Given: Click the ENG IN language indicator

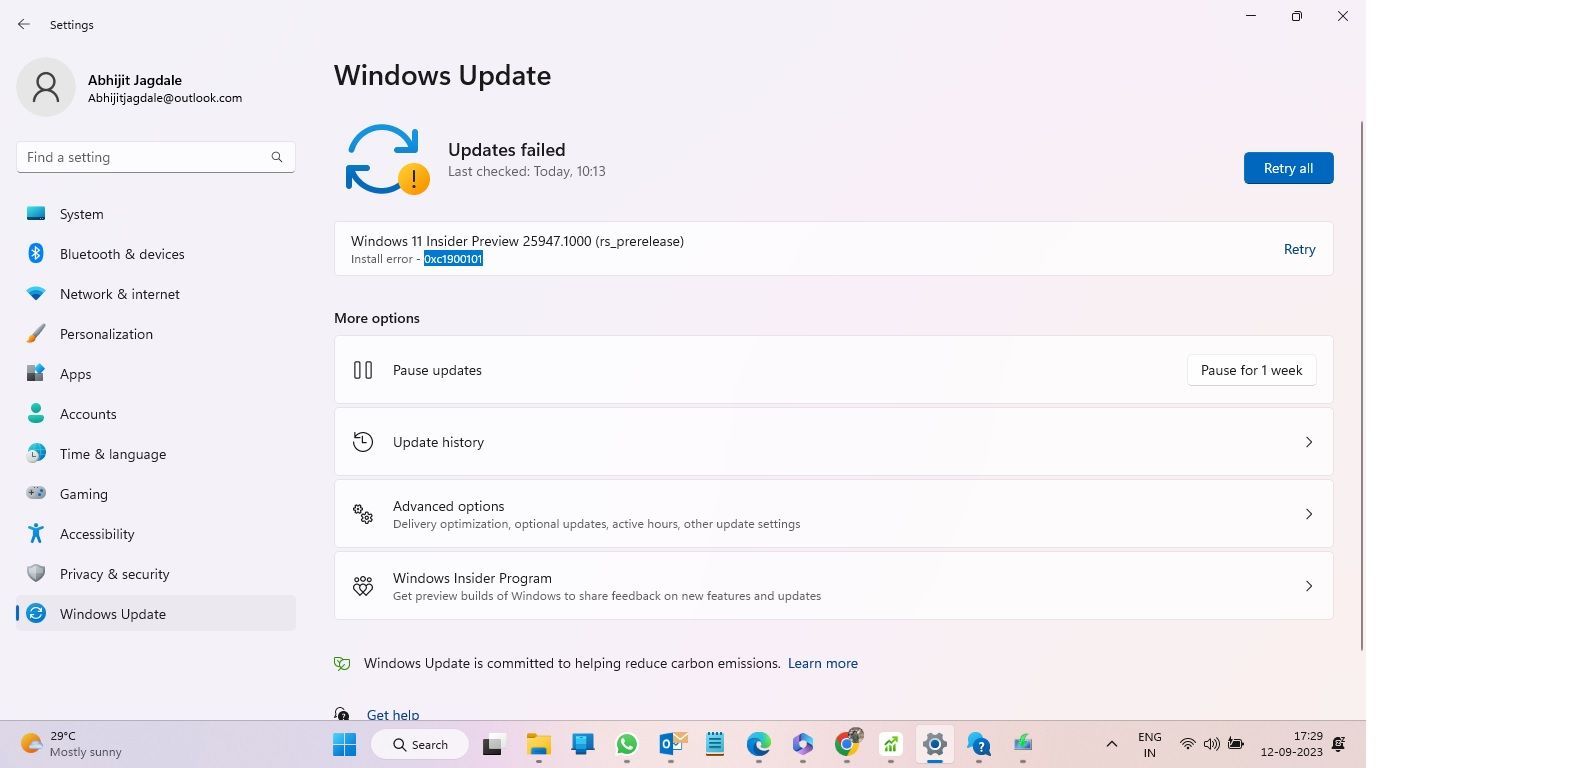Looking at the screenshot, I should click(x=1150, y=744).
